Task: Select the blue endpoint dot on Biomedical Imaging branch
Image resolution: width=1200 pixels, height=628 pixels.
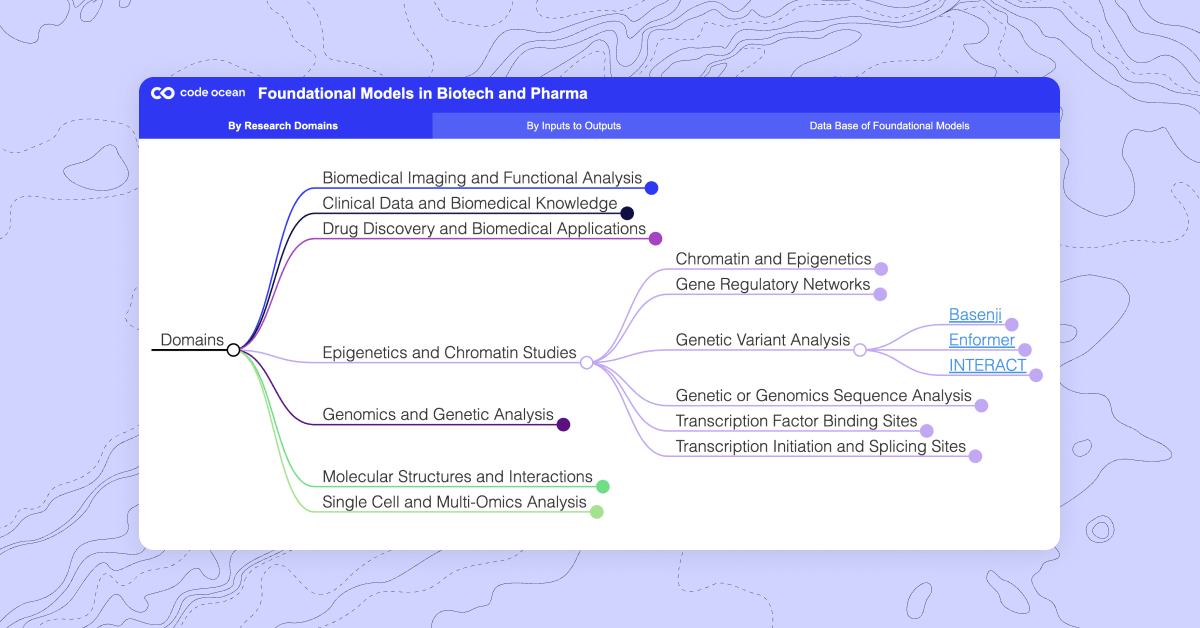Action: pyautogui.click(x=651, y=187)
